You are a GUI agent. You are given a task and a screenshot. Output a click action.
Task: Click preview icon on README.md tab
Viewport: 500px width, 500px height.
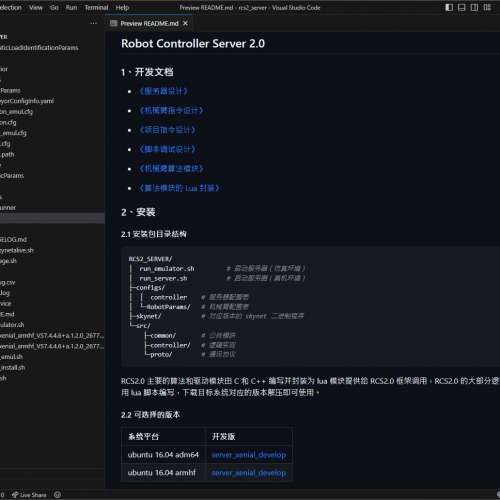[x=114, y=23]
